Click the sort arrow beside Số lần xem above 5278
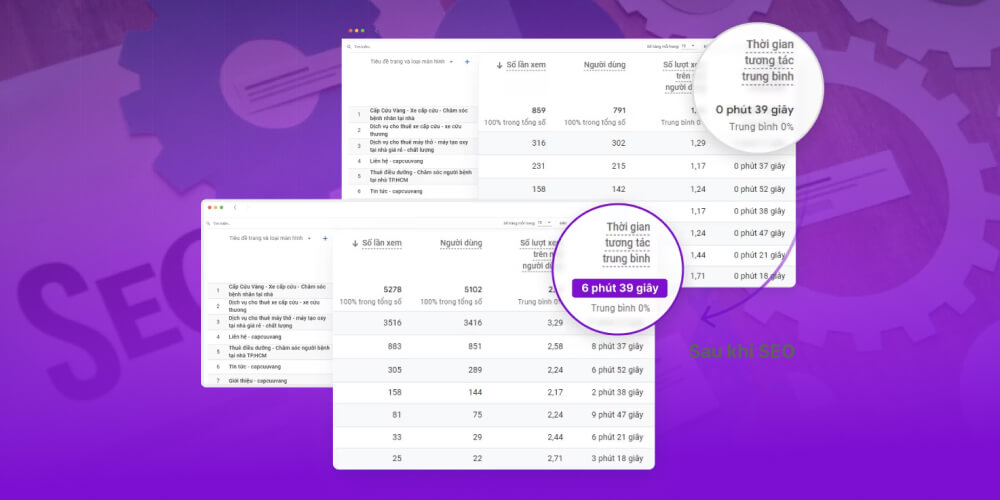The width and height of the screenshot is (1000, 500). [355, 243]
